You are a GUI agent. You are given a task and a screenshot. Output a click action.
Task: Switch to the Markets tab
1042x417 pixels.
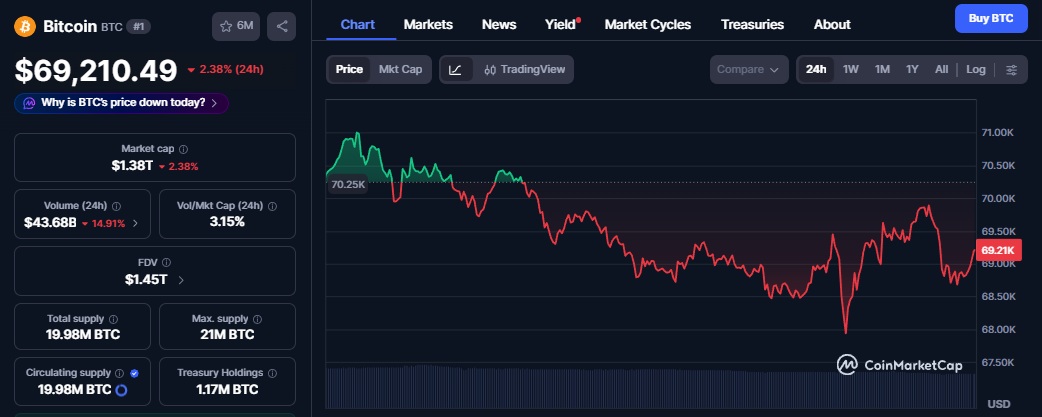pos(428,24)
